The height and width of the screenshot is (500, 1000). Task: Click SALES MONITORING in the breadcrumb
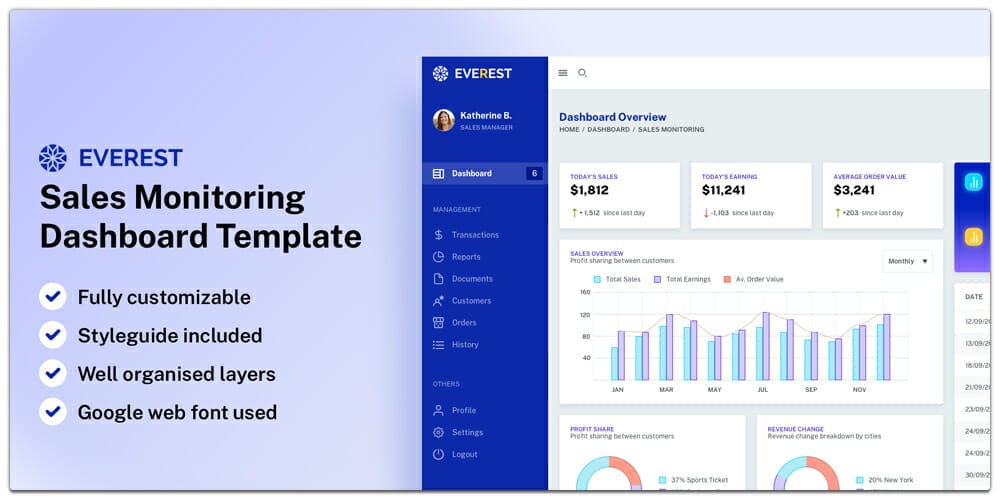(x=671, y=129)
